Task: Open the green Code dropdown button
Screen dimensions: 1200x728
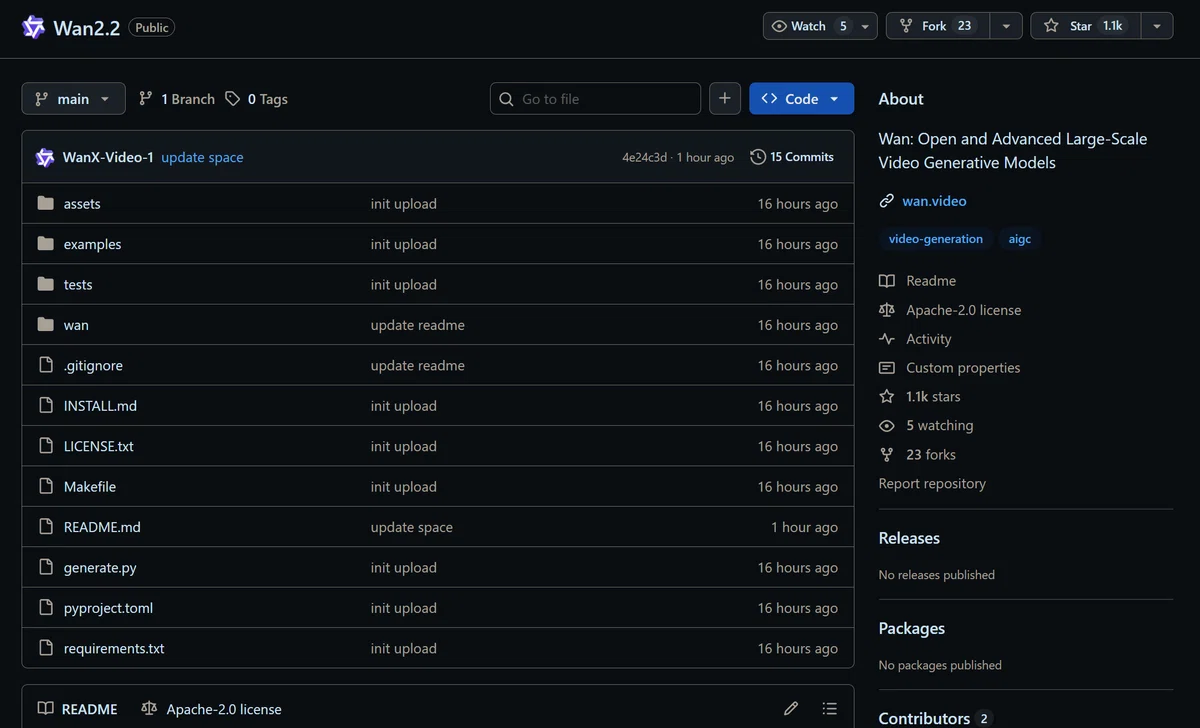Action: (x=801, y=99)
